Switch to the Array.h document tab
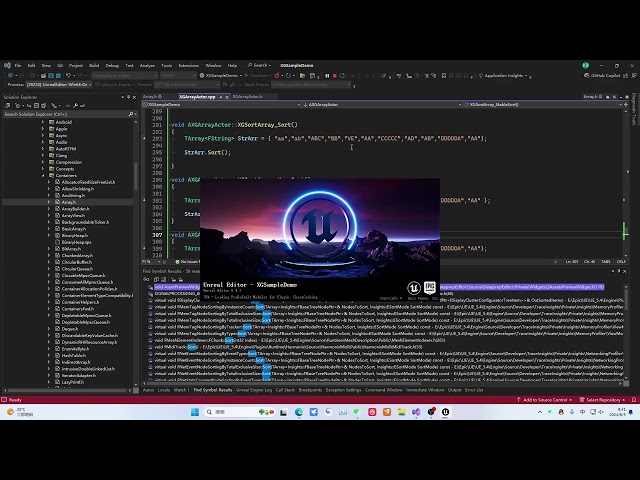The image size is (640, 480). click(x=150, y=97)
